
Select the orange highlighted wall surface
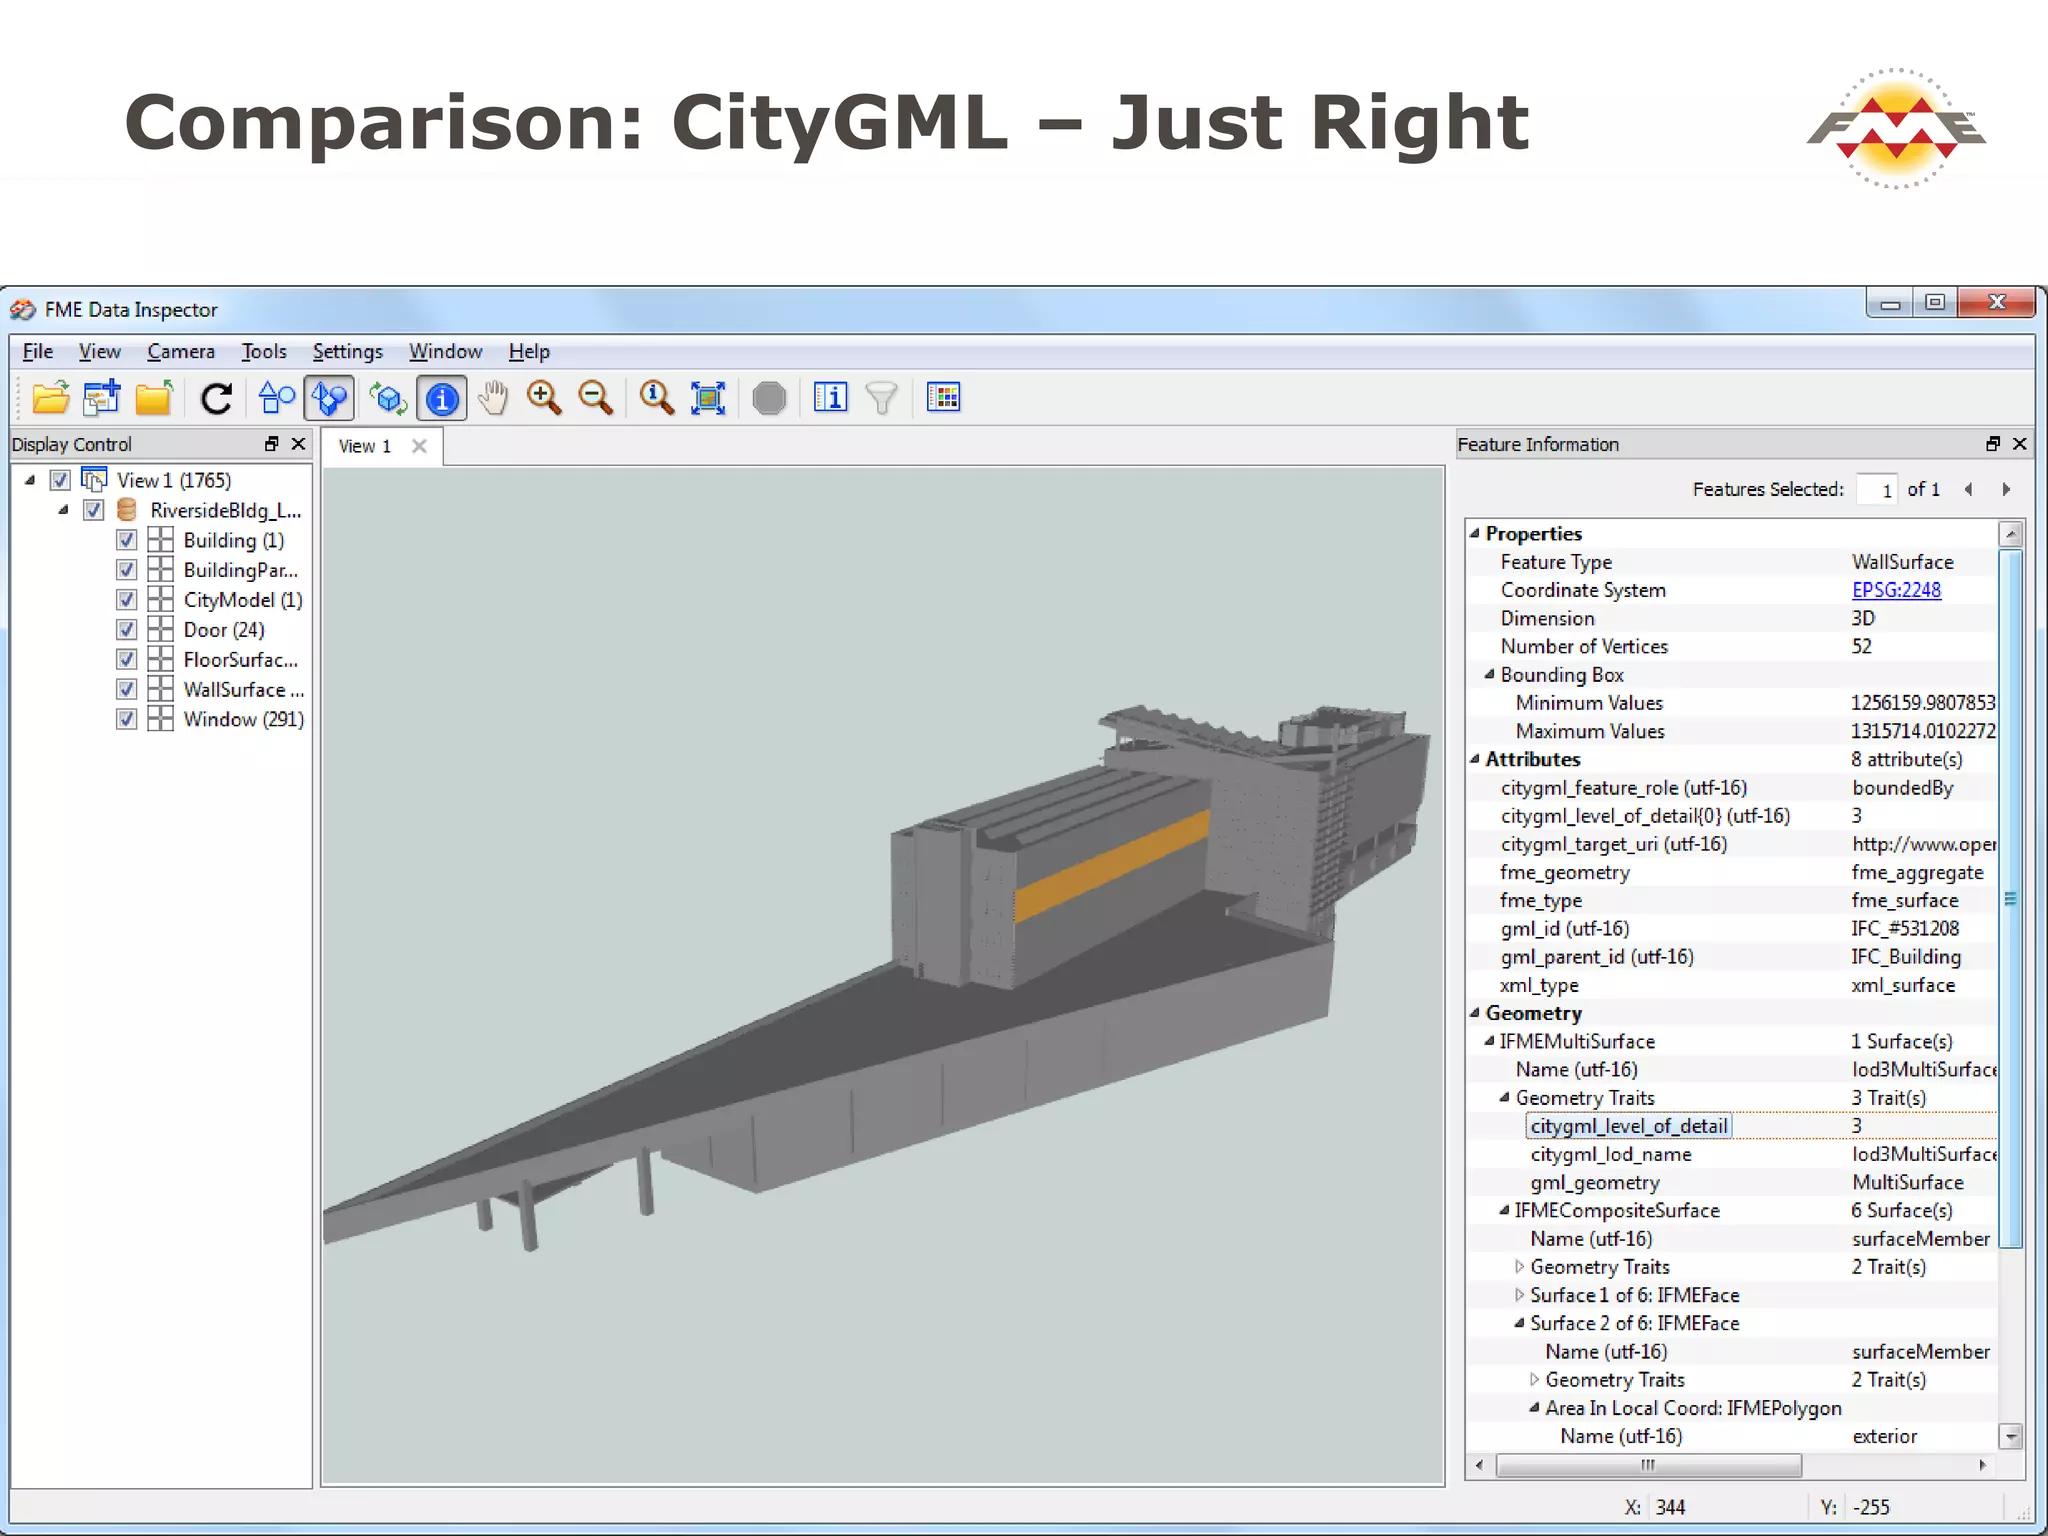(x=1112, y=865)
